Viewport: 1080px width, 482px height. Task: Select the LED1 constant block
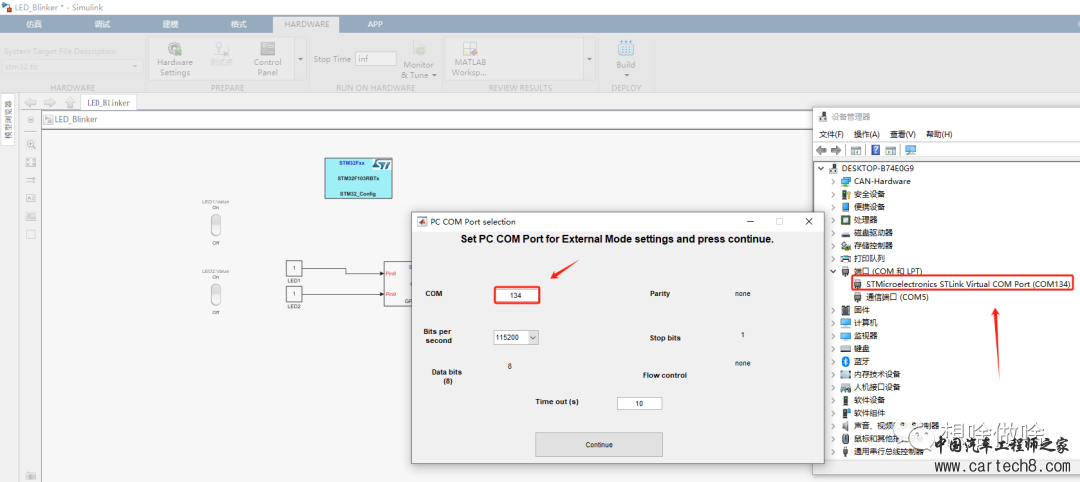294,268
